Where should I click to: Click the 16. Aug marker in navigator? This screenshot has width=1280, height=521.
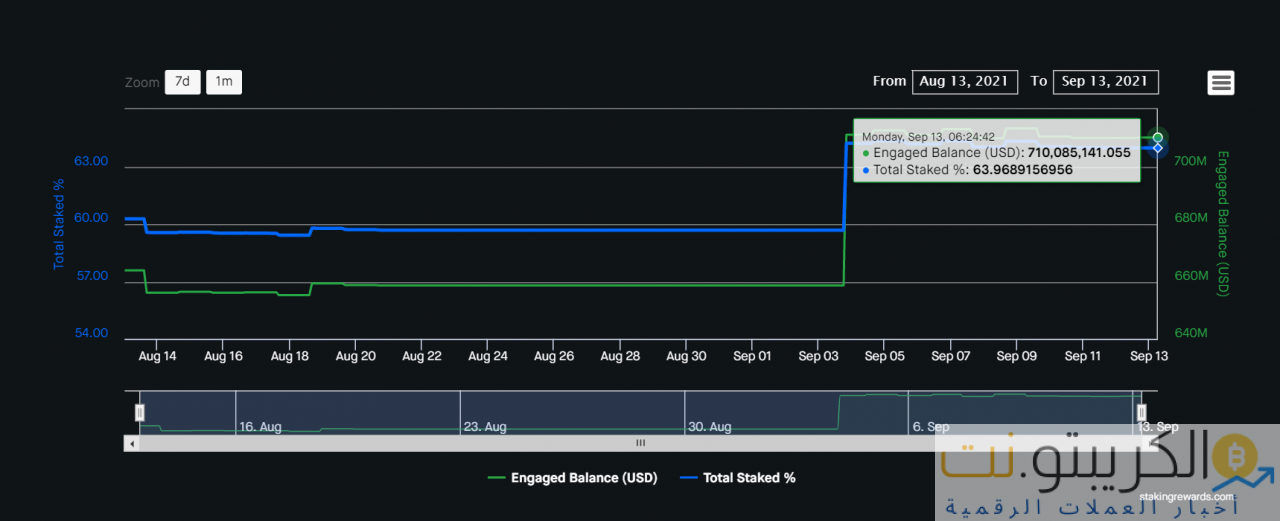[x=260, y=427]
